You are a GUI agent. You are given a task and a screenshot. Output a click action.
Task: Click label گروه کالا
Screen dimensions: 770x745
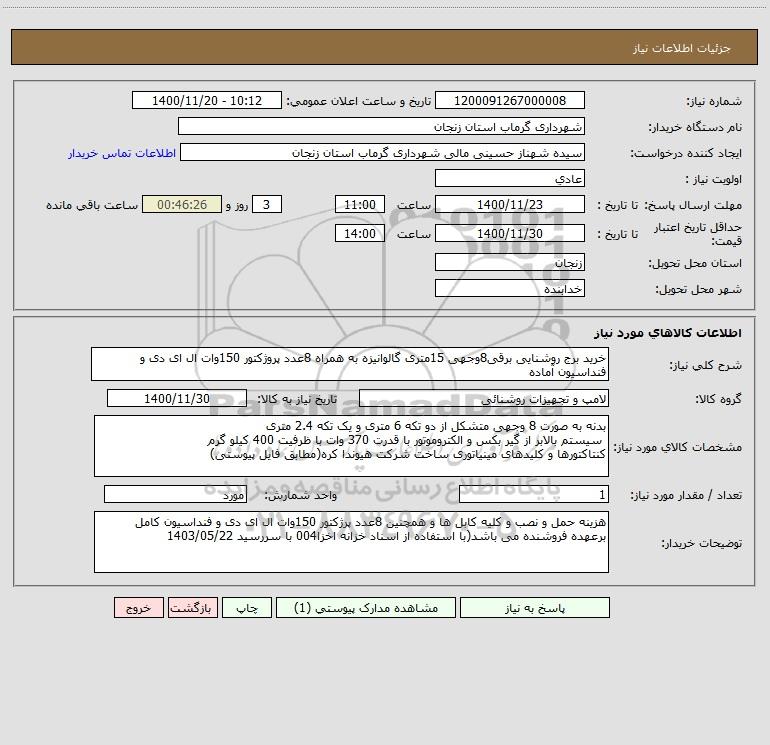tap(718, 399)
